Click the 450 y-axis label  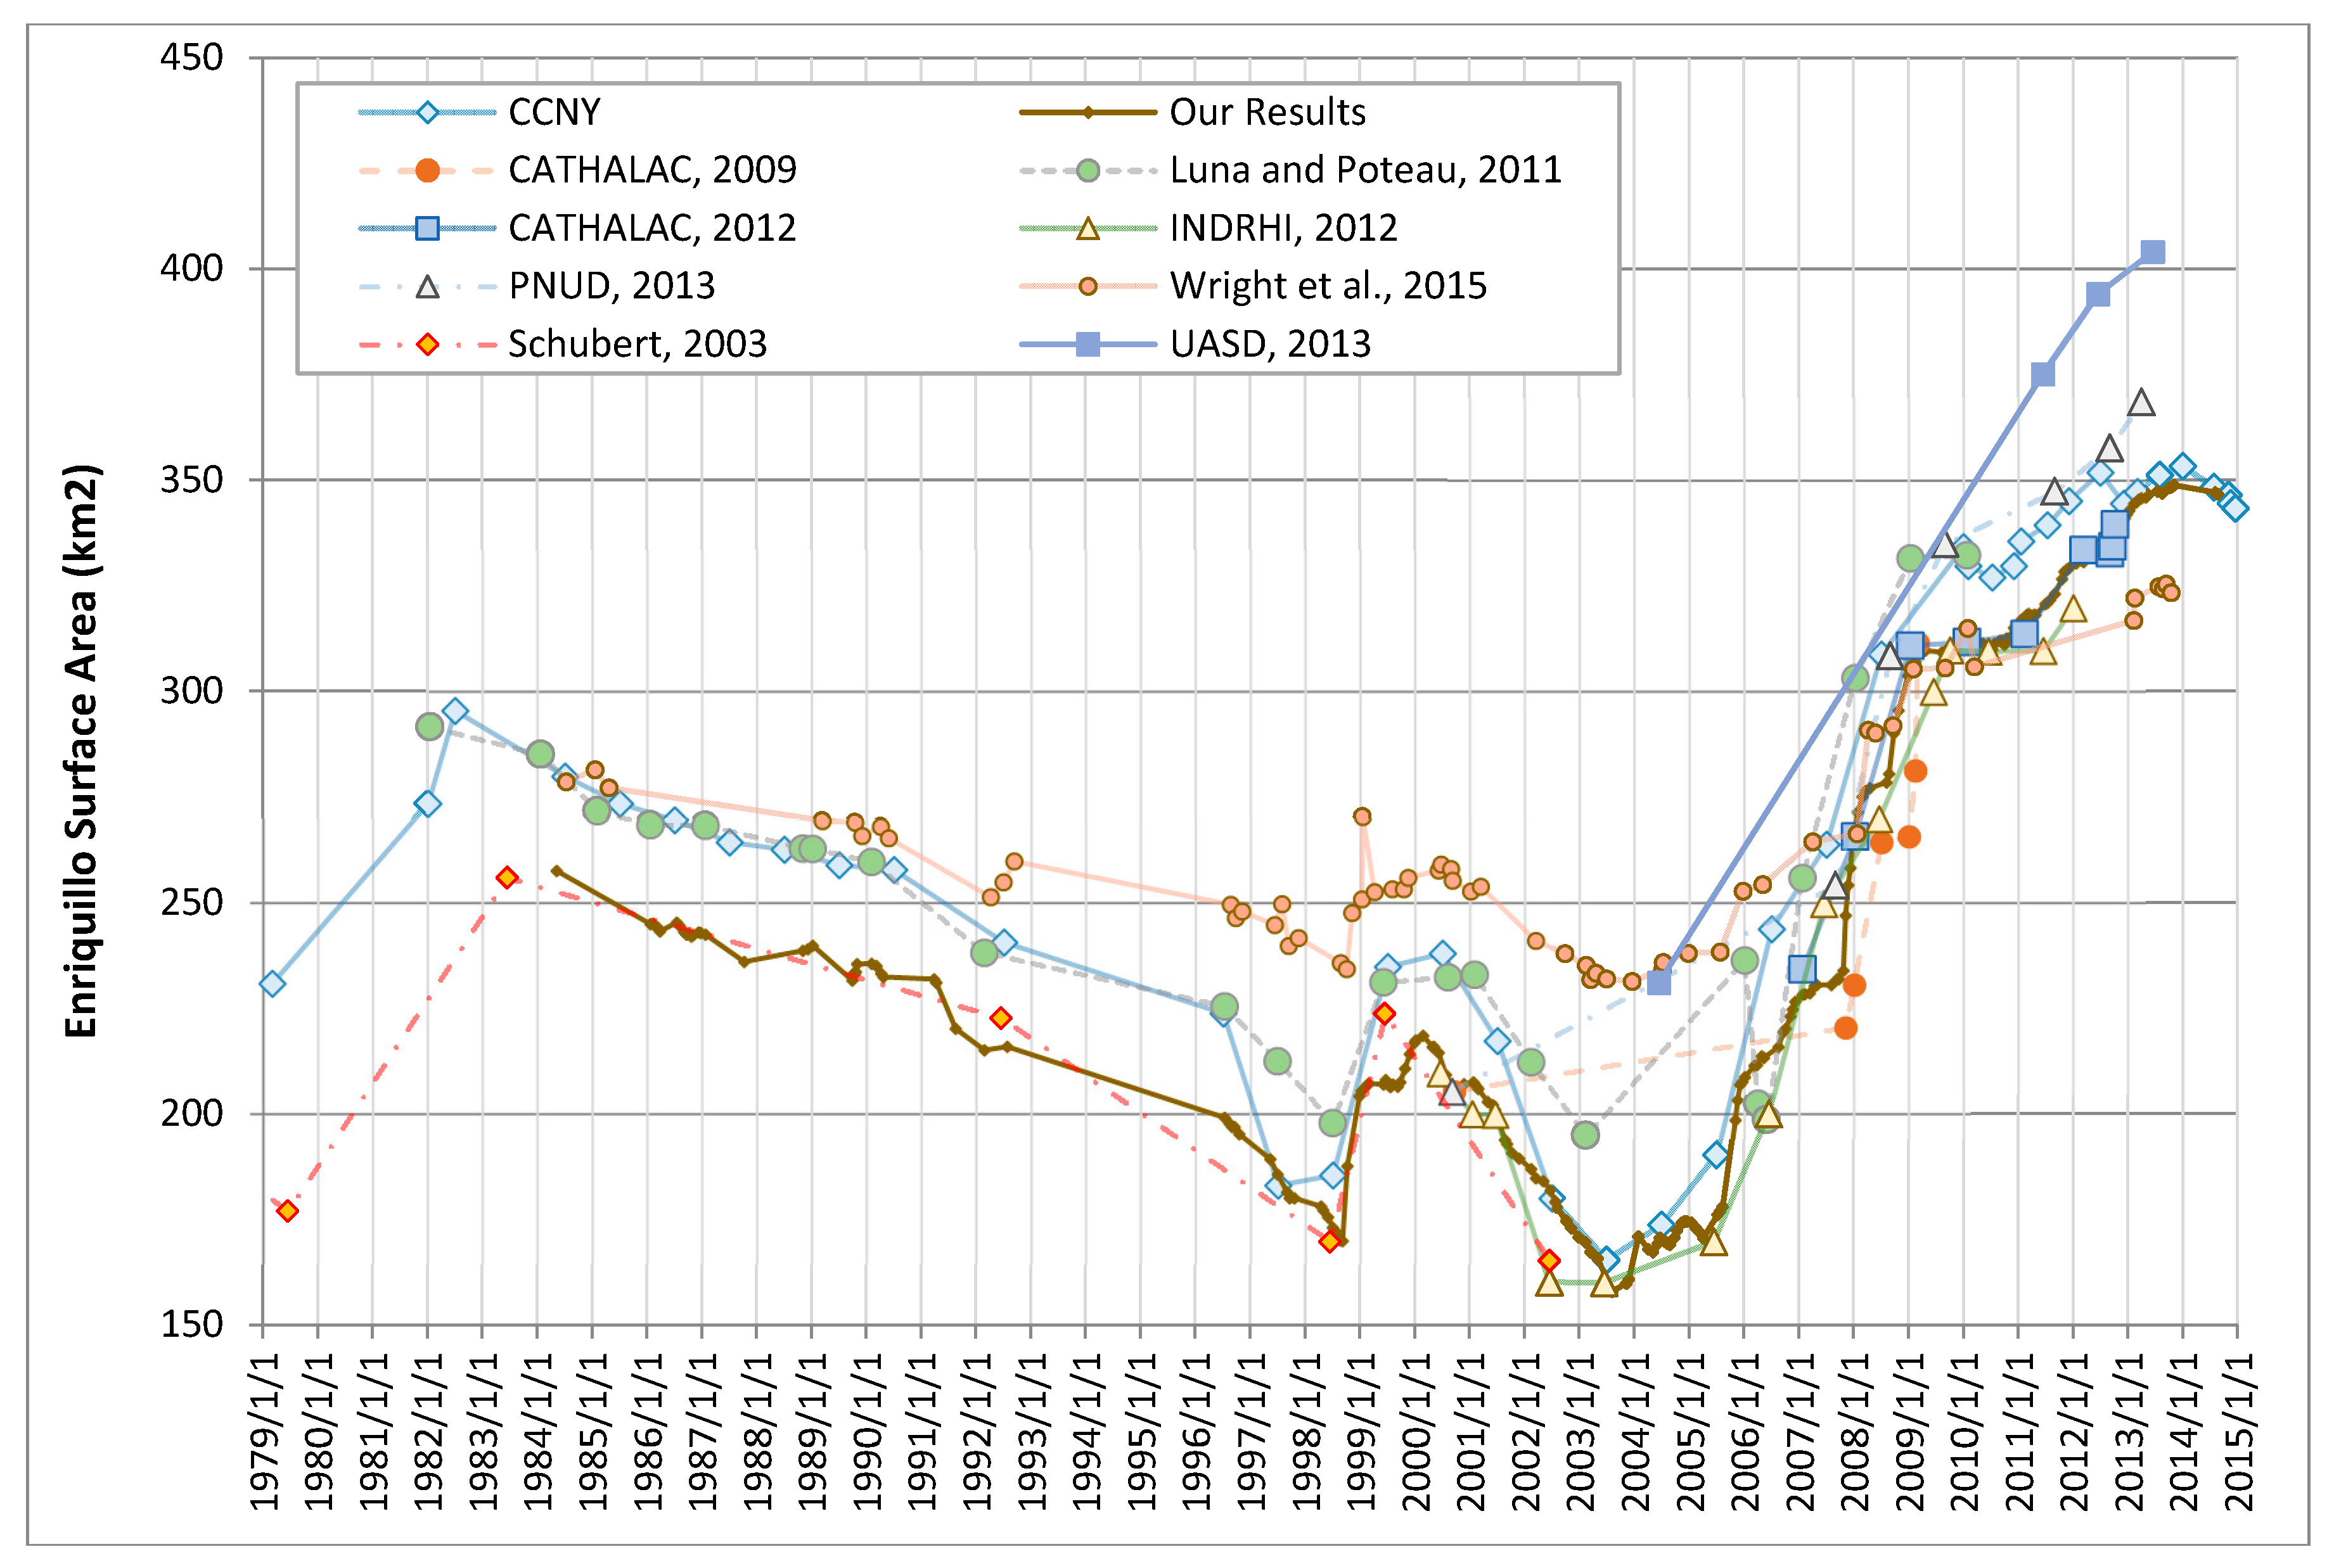pos(192,57)
